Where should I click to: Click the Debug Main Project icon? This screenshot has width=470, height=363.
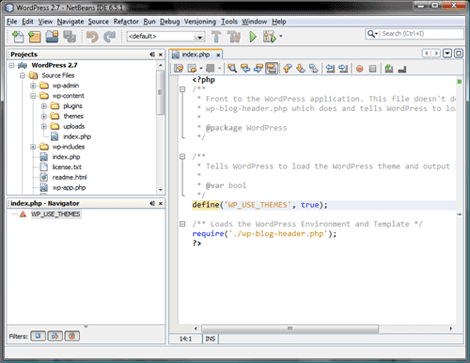(x=269, y=36)
